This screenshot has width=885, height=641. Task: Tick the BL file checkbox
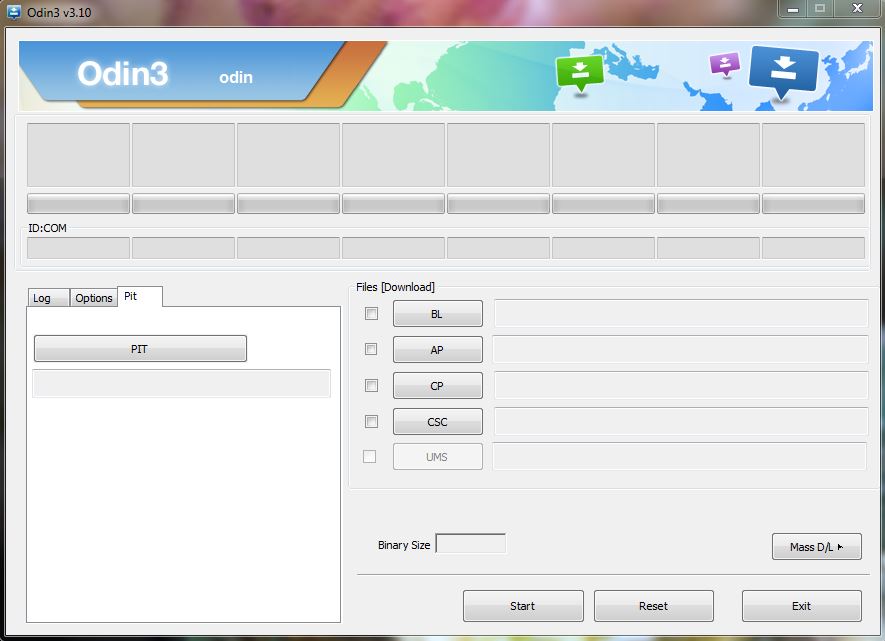click(371, 314)
